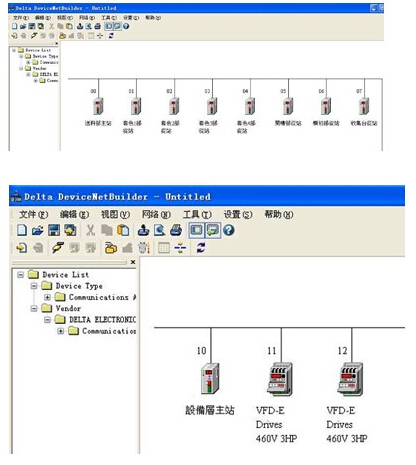Select the Device Type tree item
416x465 pixels.
79,286
